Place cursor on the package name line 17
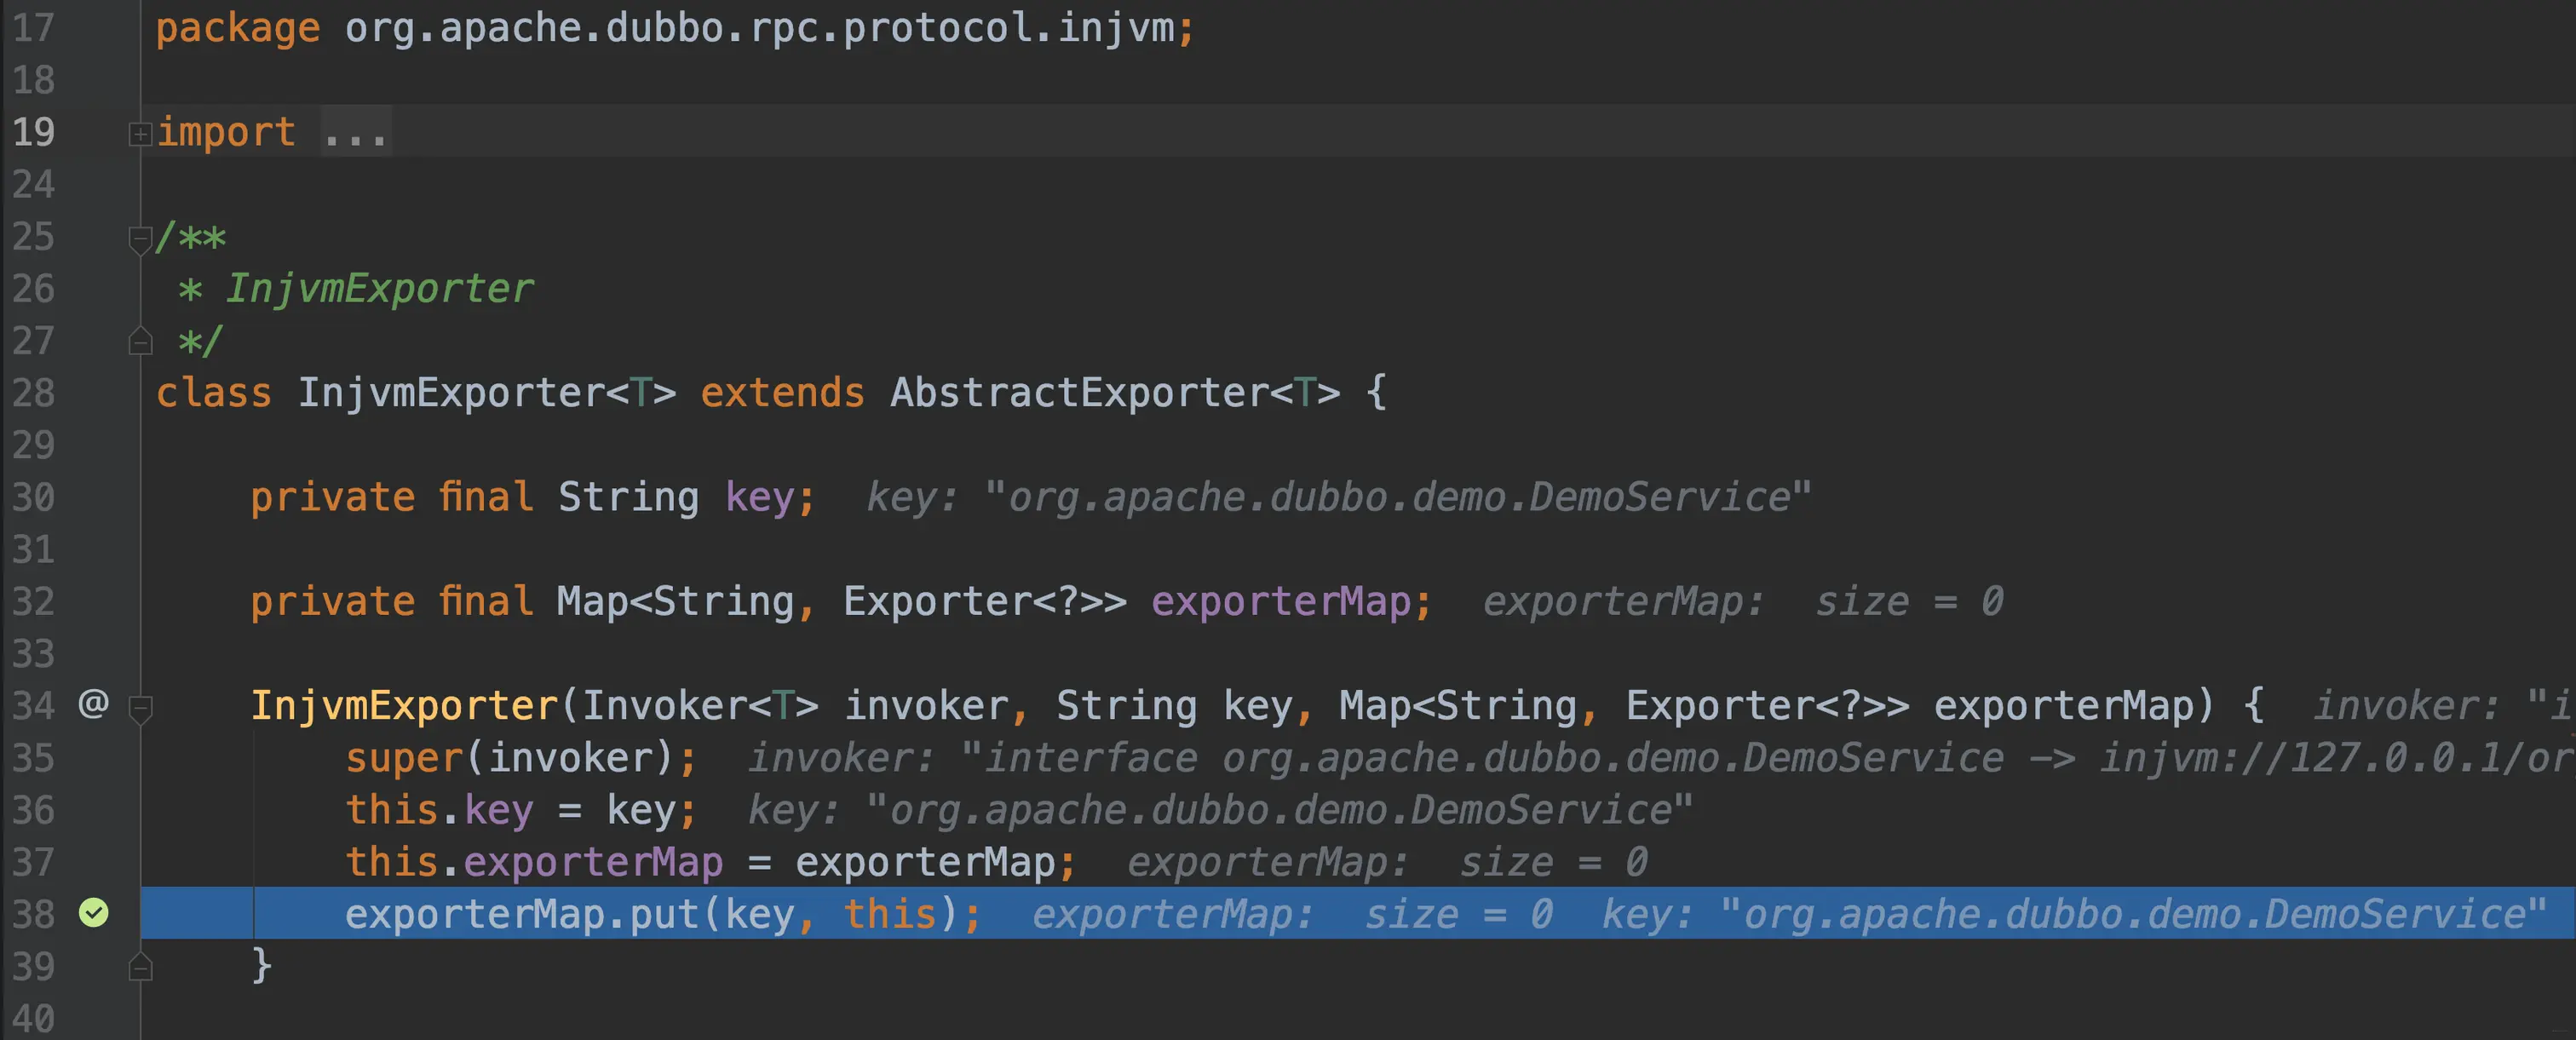This screenshot has width=2576, height=1040. (x=760, y=28)
